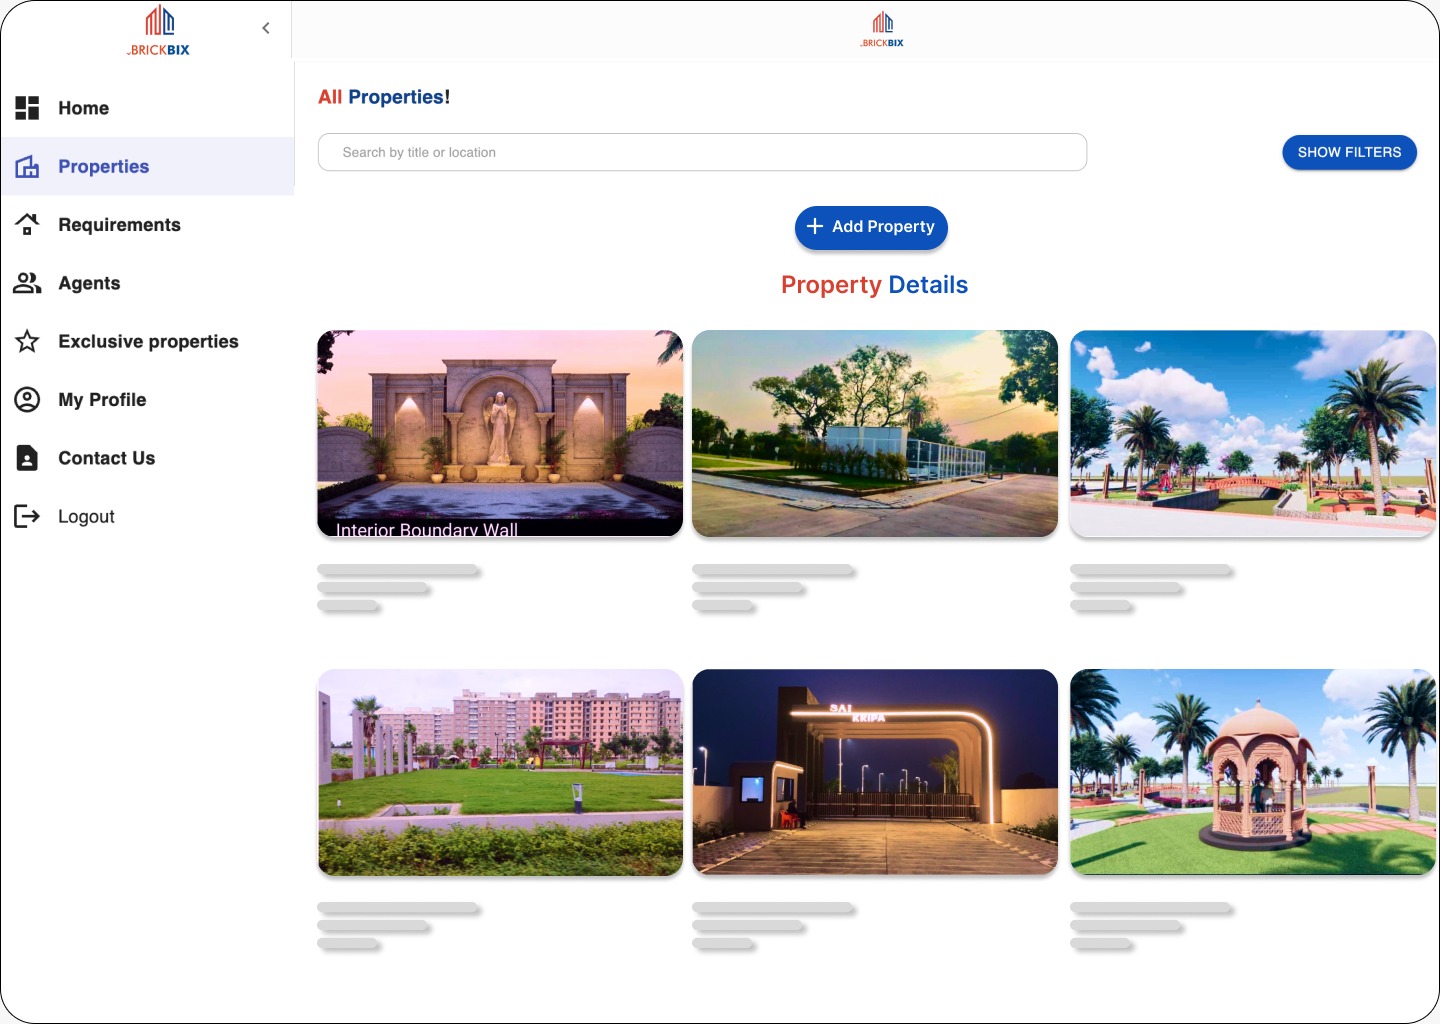
Task: Click the Requirements house icon
Action: (27, 224)
